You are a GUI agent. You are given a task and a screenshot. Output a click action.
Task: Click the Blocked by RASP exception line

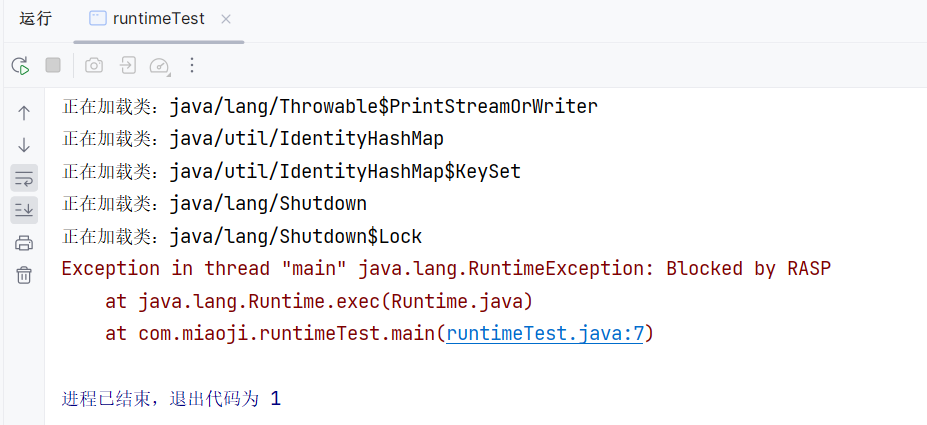pyautogui.click(x=446, y=269)
